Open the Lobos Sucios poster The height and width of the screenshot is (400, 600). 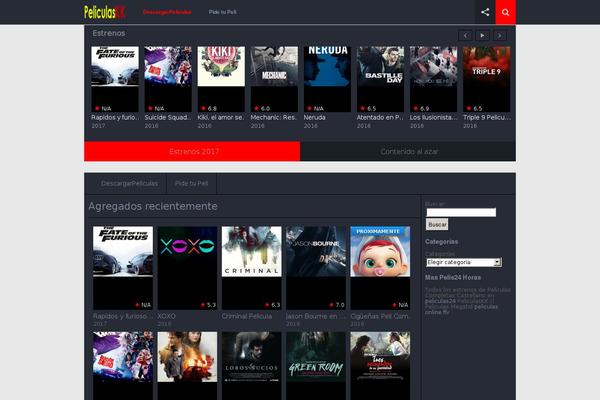251,366
